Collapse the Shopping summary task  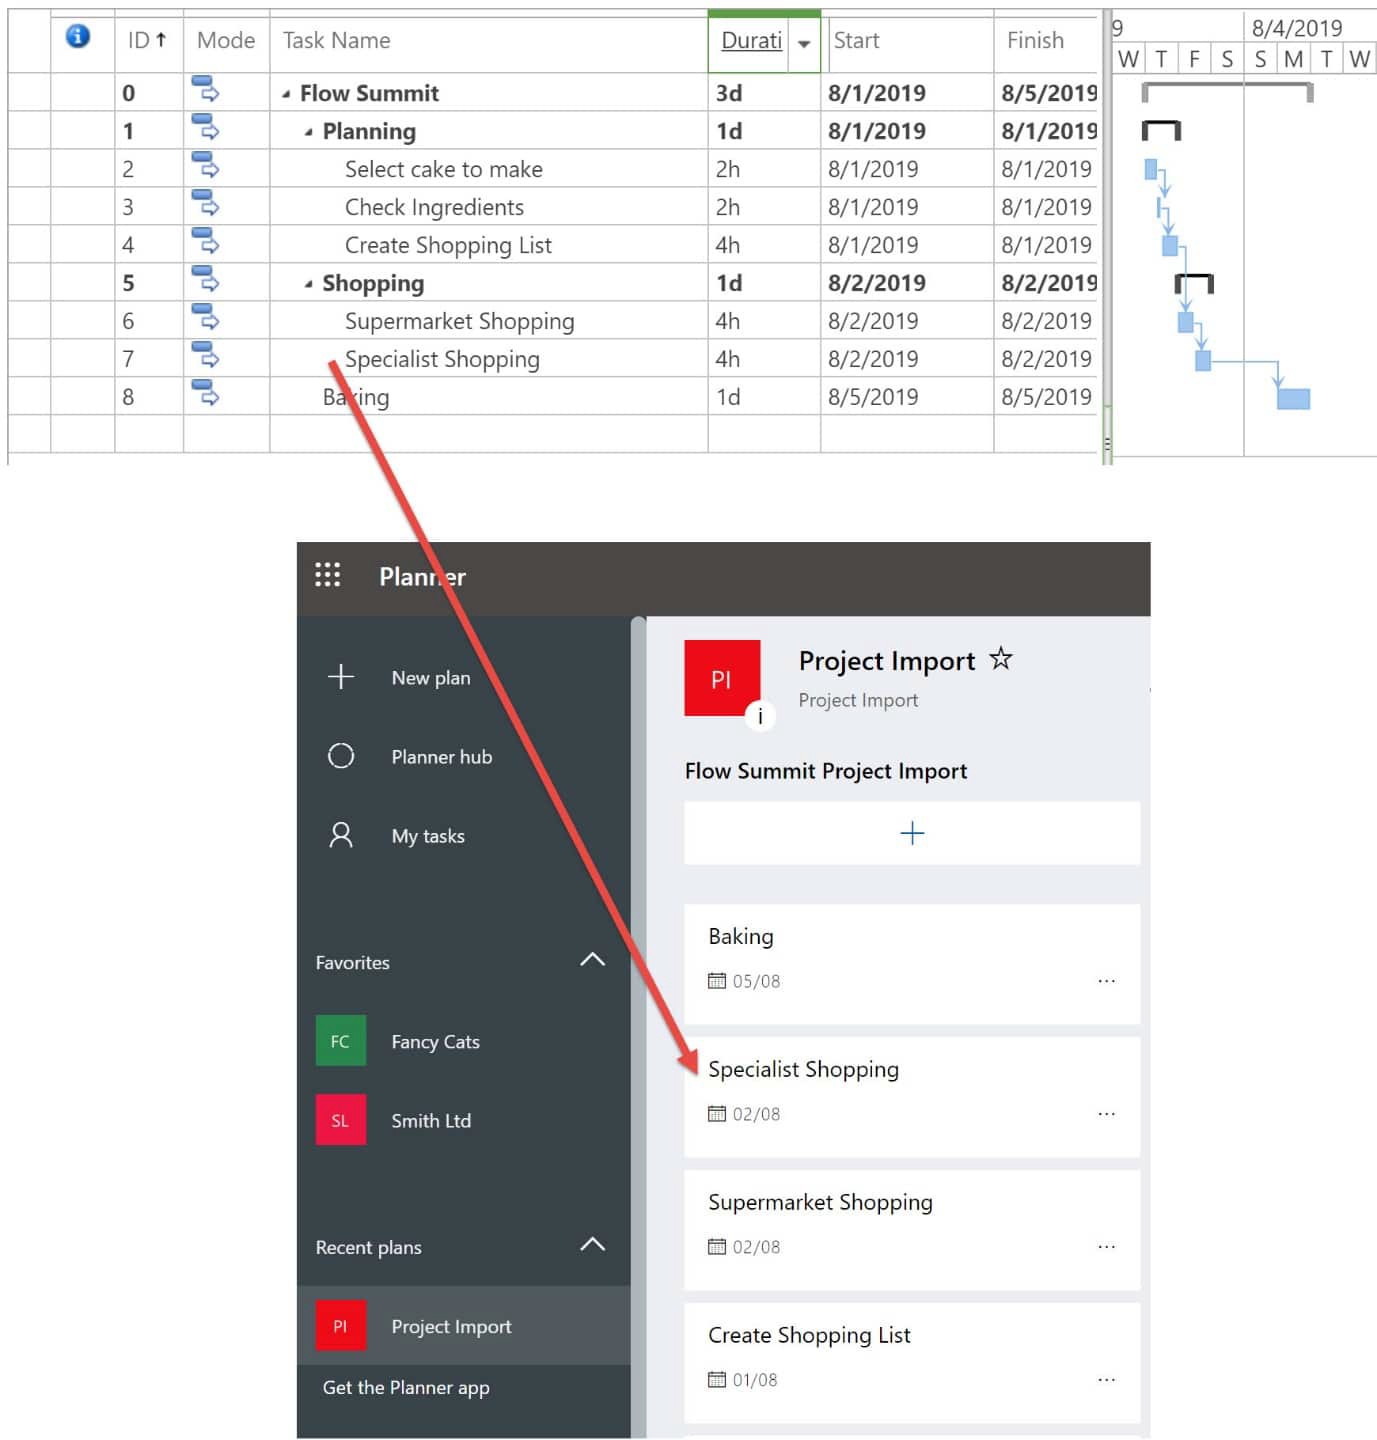(x=308, y=284)
